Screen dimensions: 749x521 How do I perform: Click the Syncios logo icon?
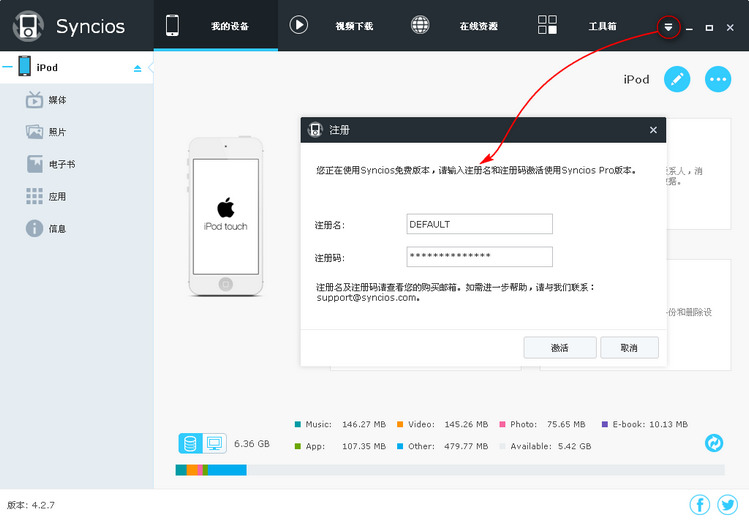[x=28, y=26]
